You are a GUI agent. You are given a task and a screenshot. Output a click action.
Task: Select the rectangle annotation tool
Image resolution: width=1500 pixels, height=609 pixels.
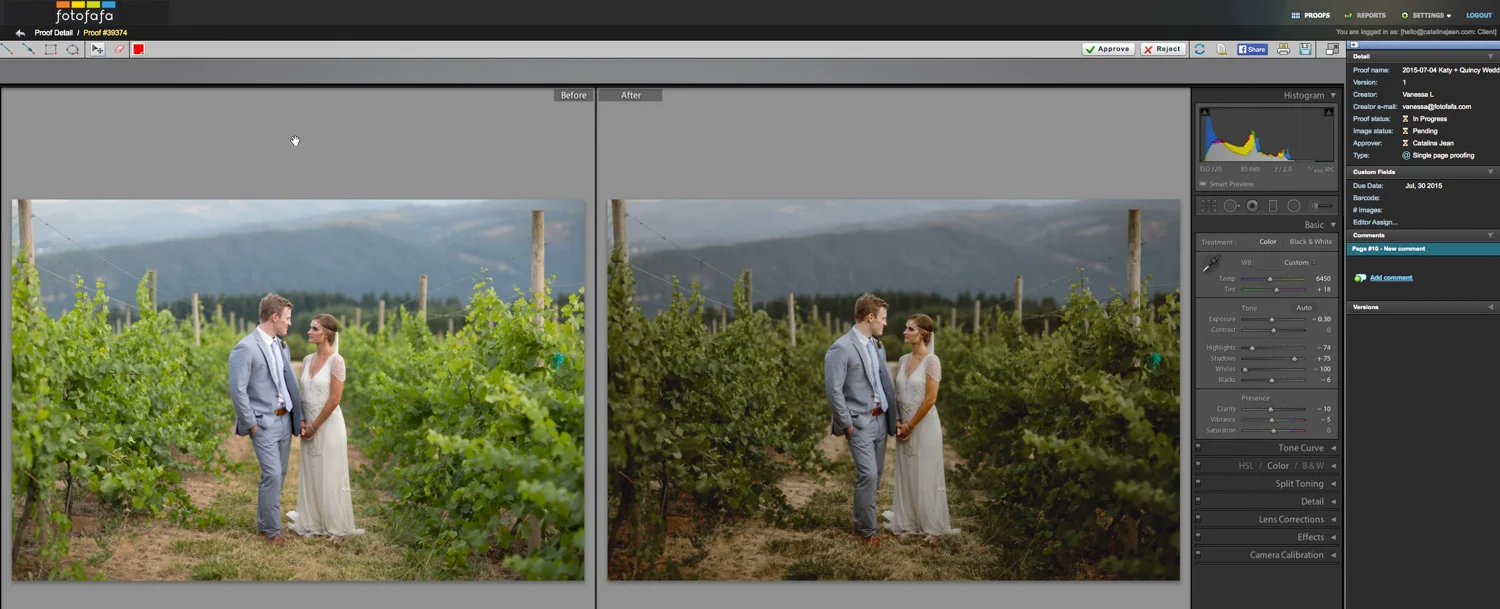tap(50, 49)
